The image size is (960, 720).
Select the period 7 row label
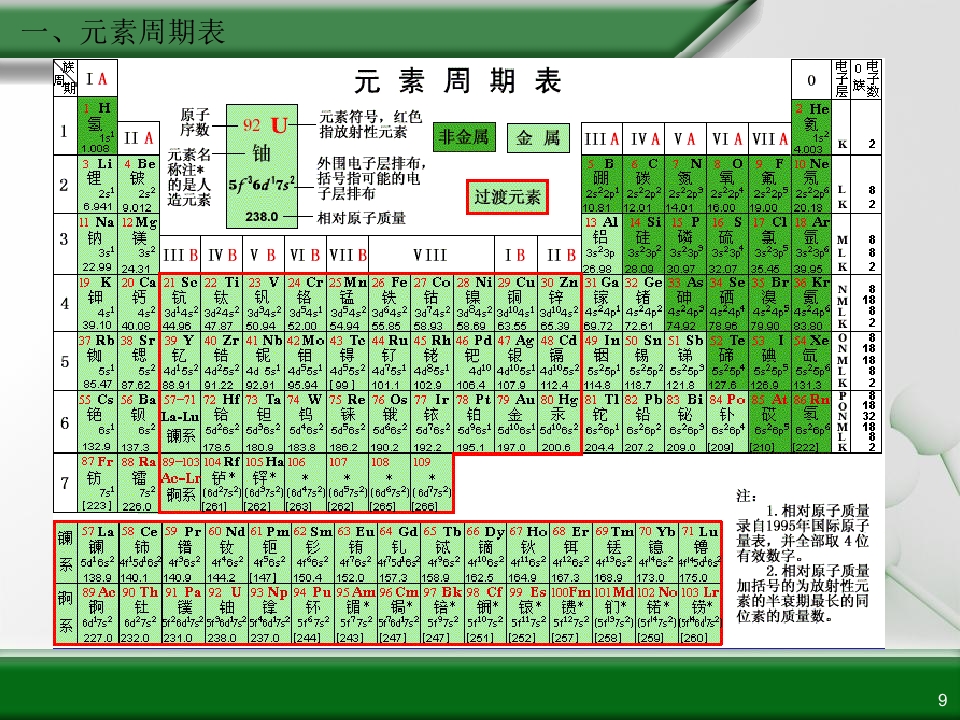coord(65,483)
